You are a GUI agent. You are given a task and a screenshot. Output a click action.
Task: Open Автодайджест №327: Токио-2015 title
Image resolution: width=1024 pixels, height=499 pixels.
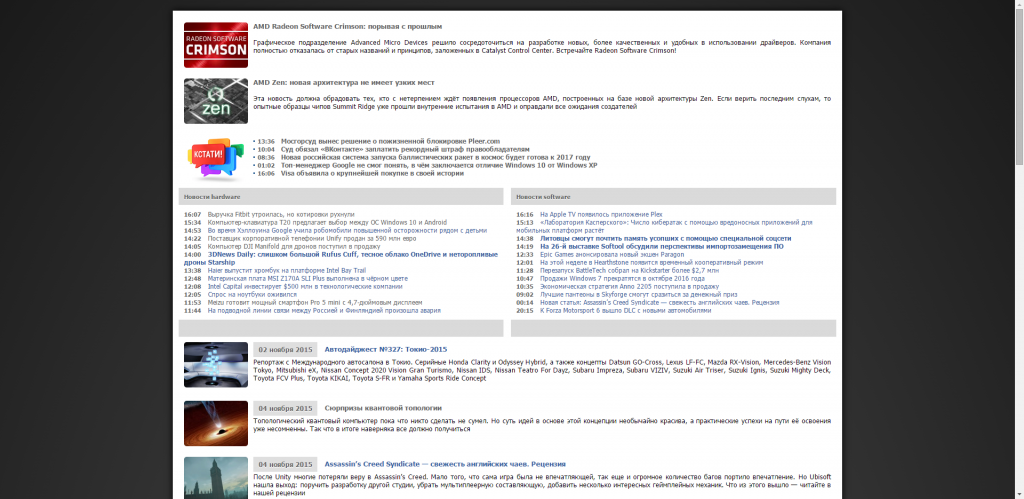[386, 349]
